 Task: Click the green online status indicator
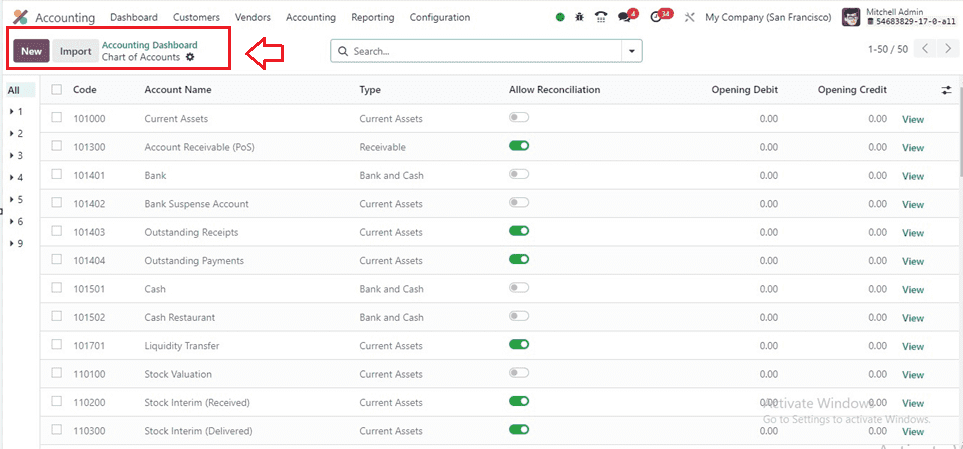click(560, 18)
